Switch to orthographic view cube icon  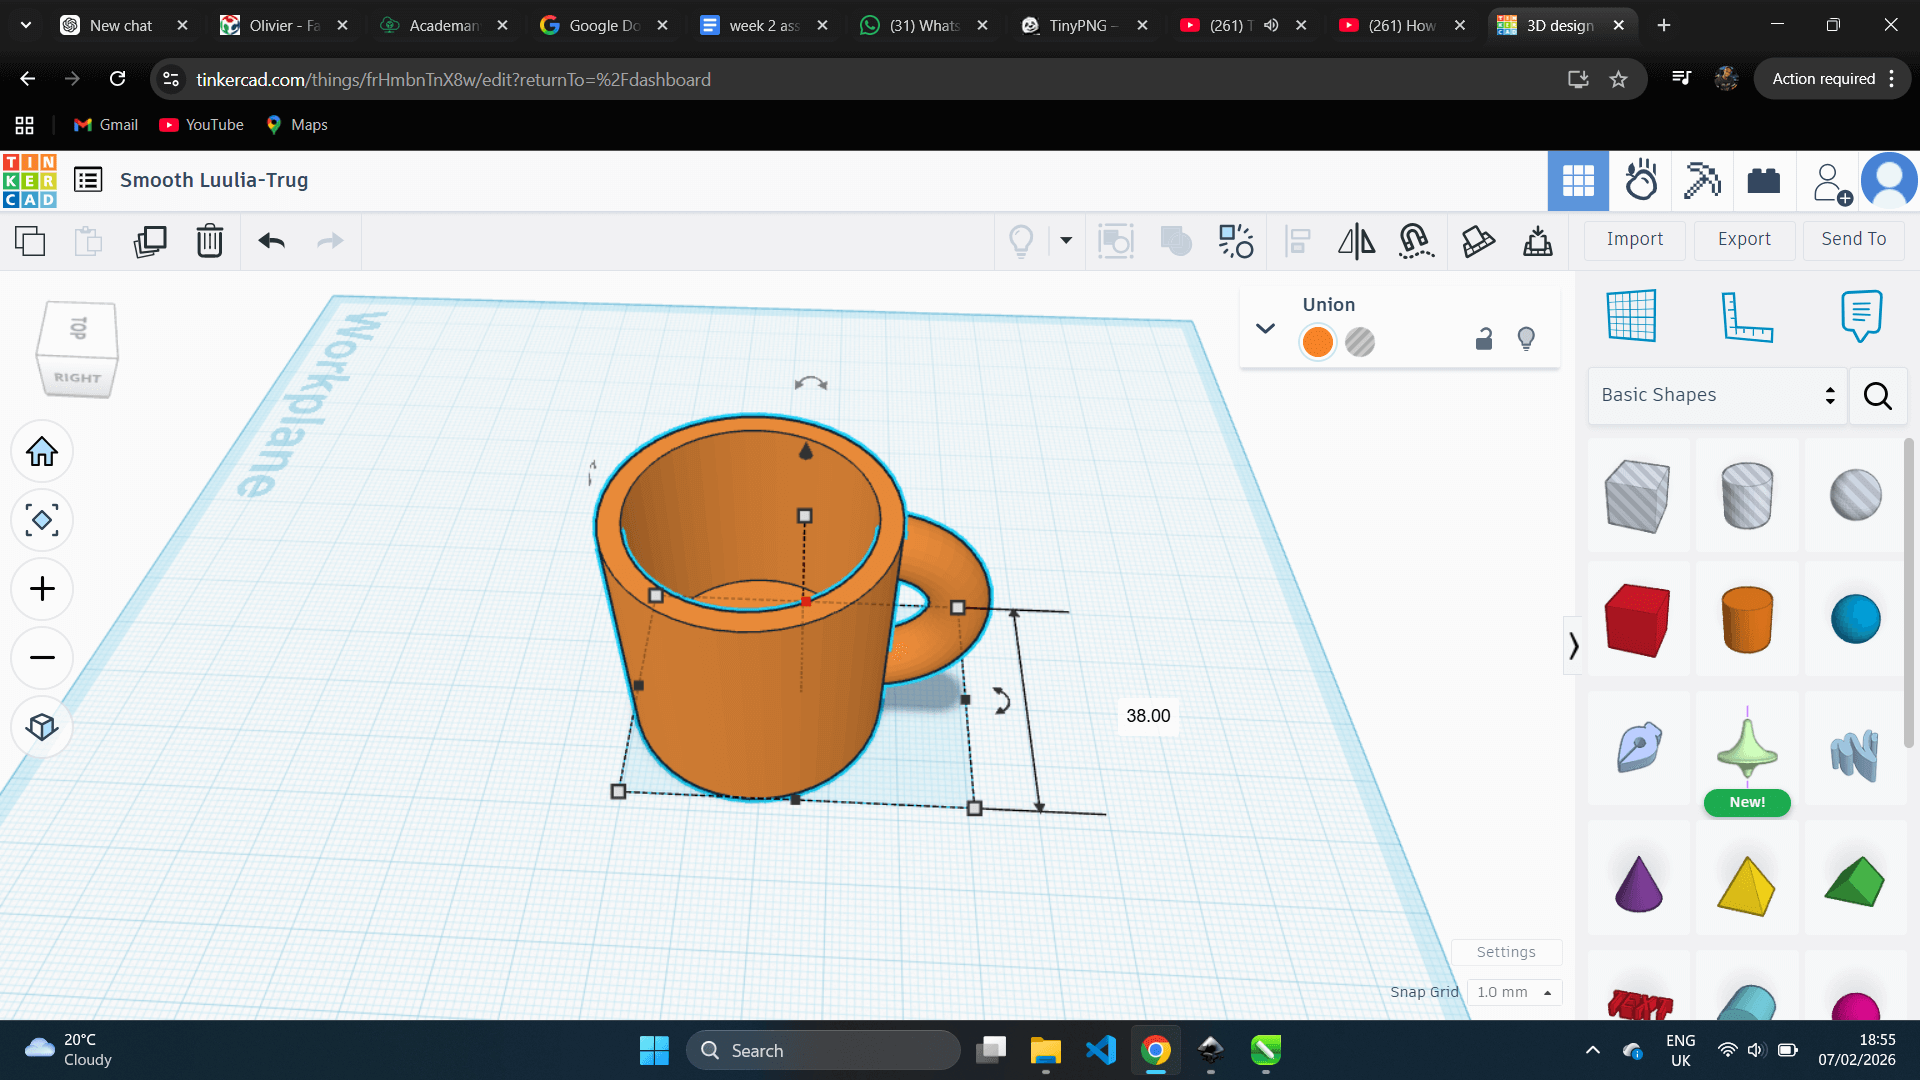(x=42, y=727)
